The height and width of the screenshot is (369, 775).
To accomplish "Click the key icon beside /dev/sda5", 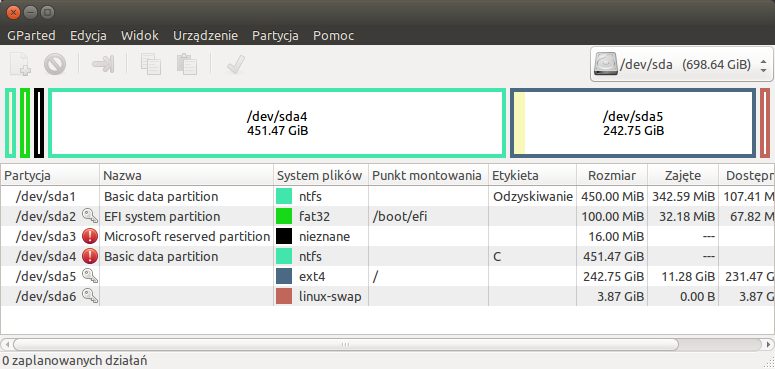I will (89, 276).
